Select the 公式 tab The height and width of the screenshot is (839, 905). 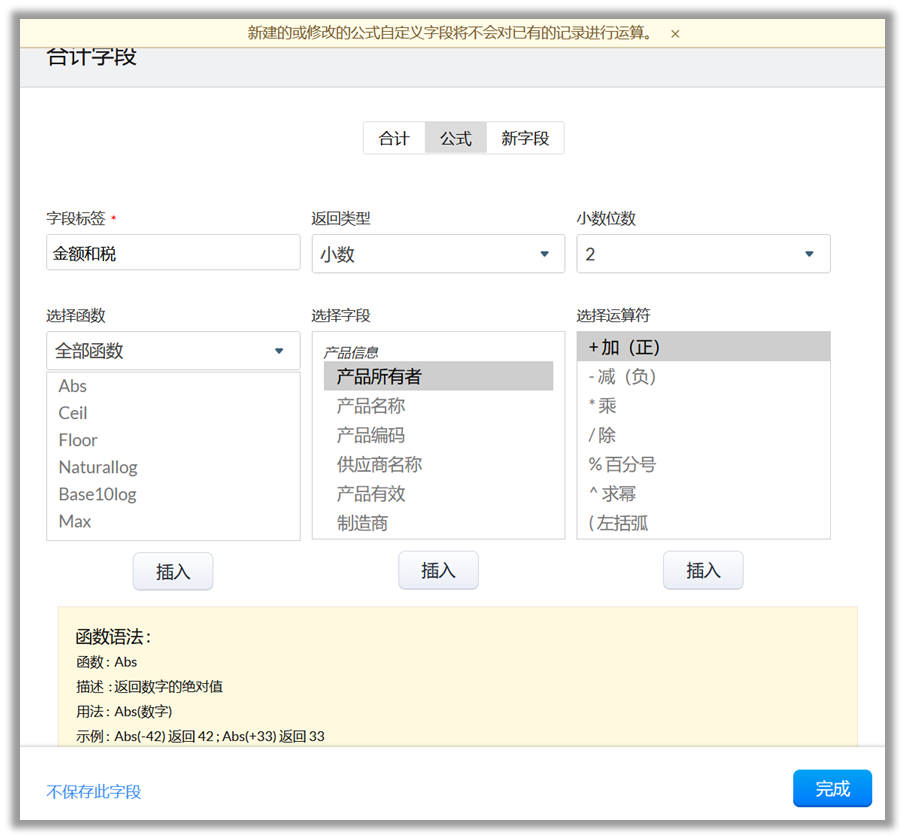(x=456, y=138)
